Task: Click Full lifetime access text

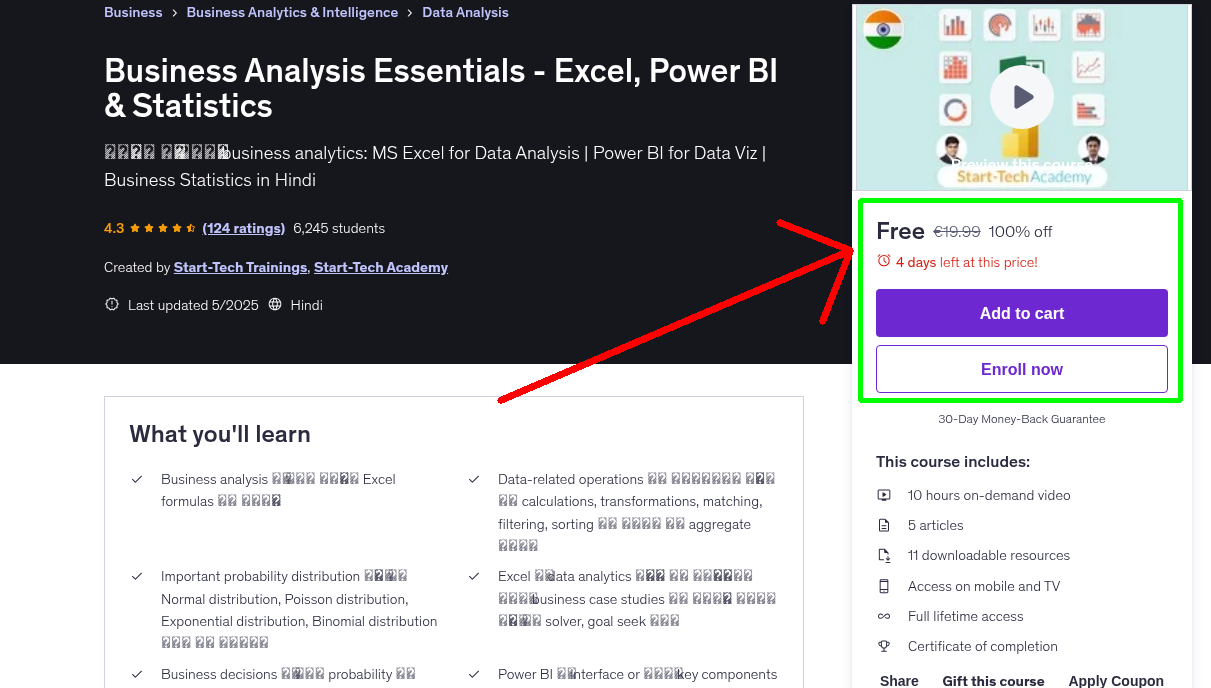Action: point(966,616)
